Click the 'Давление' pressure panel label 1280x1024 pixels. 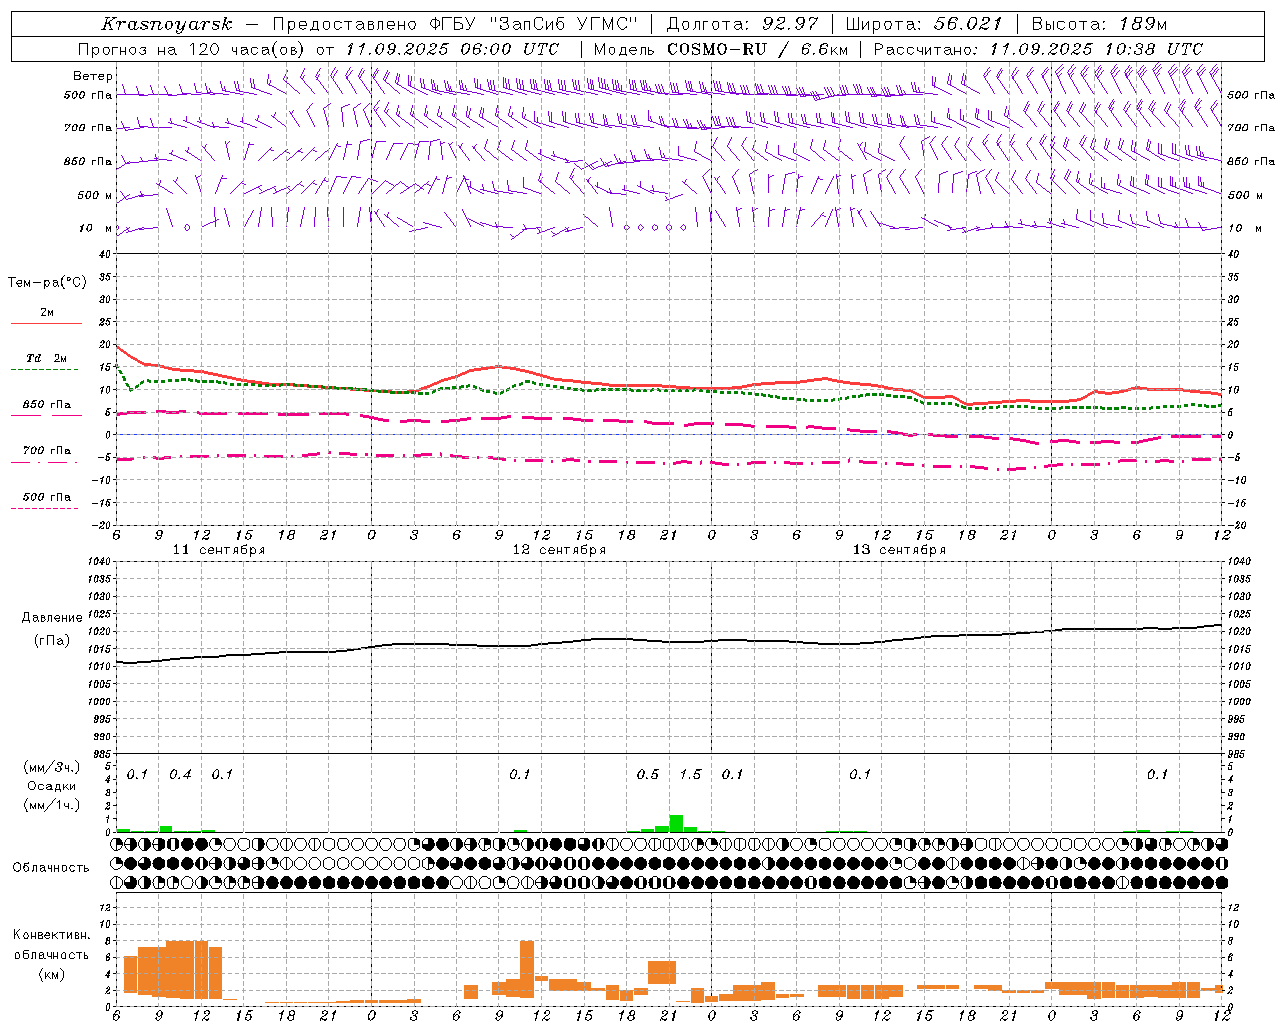coord(52,618)
